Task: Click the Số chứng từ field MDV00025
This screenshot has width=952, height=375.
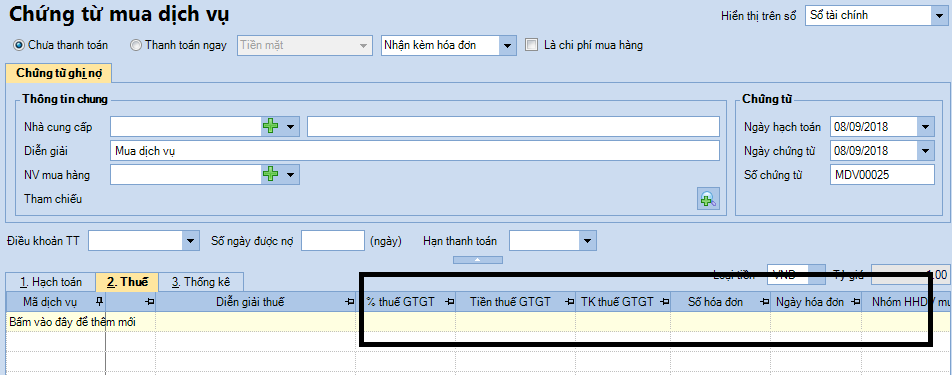Action: coord(882,175)
